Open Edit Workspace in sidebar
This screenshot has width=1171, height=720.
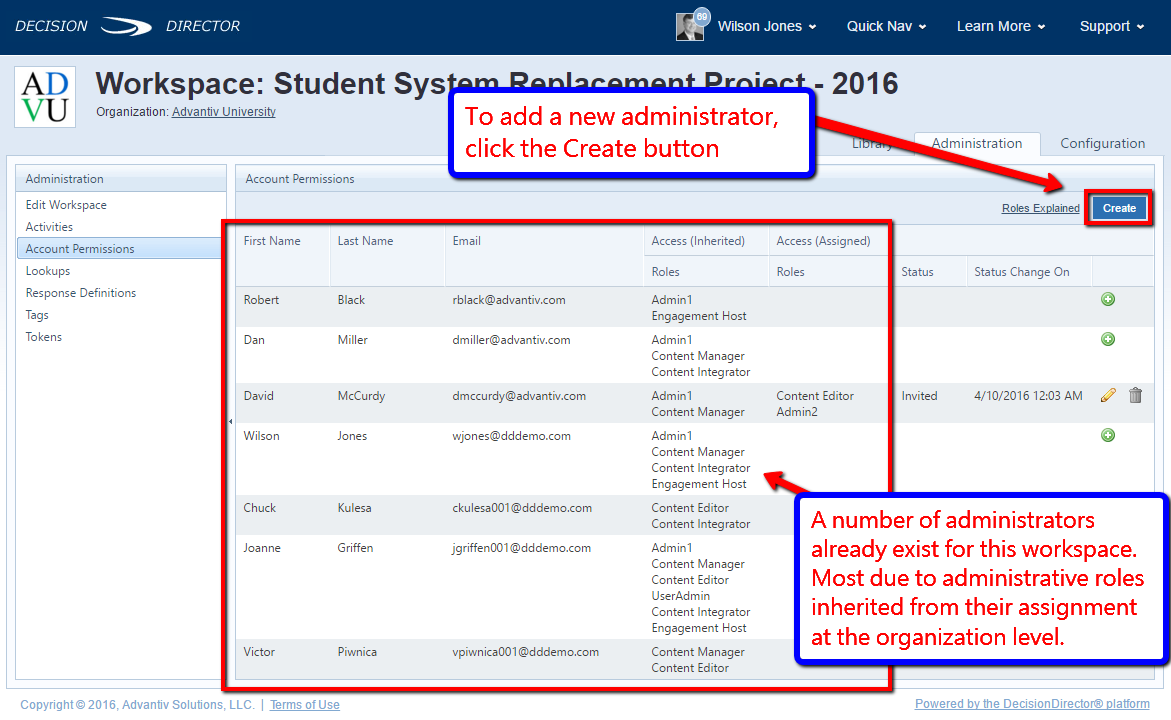(66, 205)
